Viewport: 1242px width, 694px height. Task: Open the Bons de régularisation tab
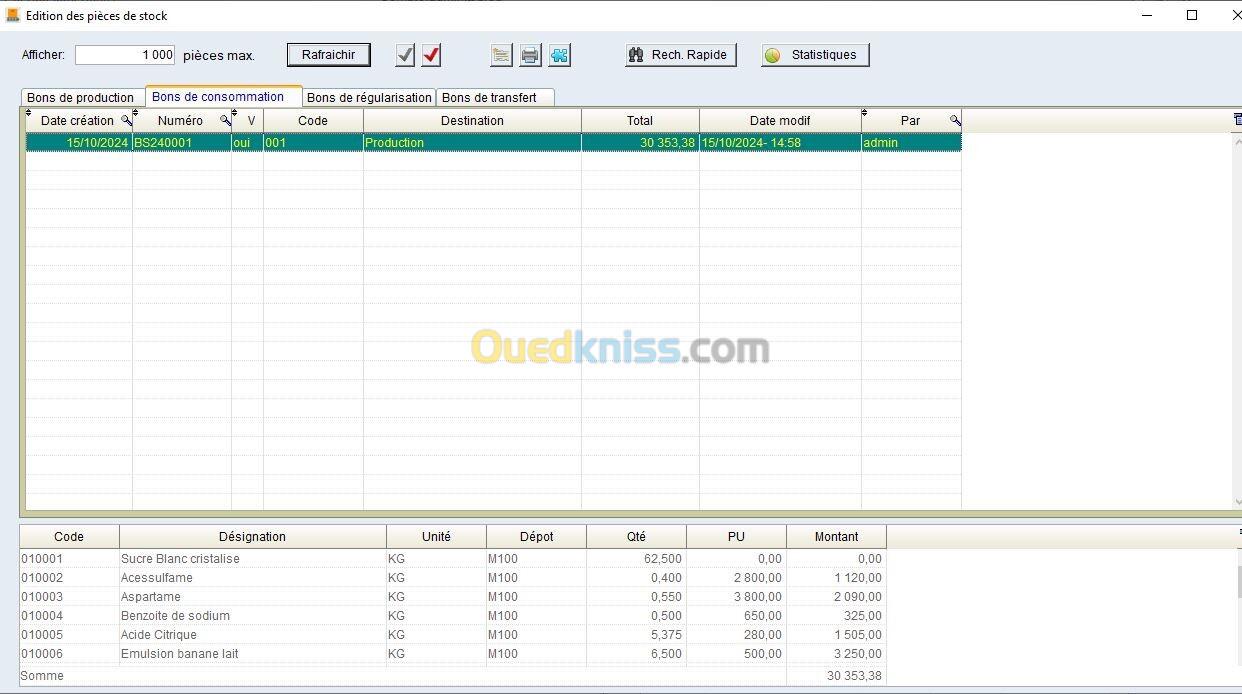click(369, 98)
